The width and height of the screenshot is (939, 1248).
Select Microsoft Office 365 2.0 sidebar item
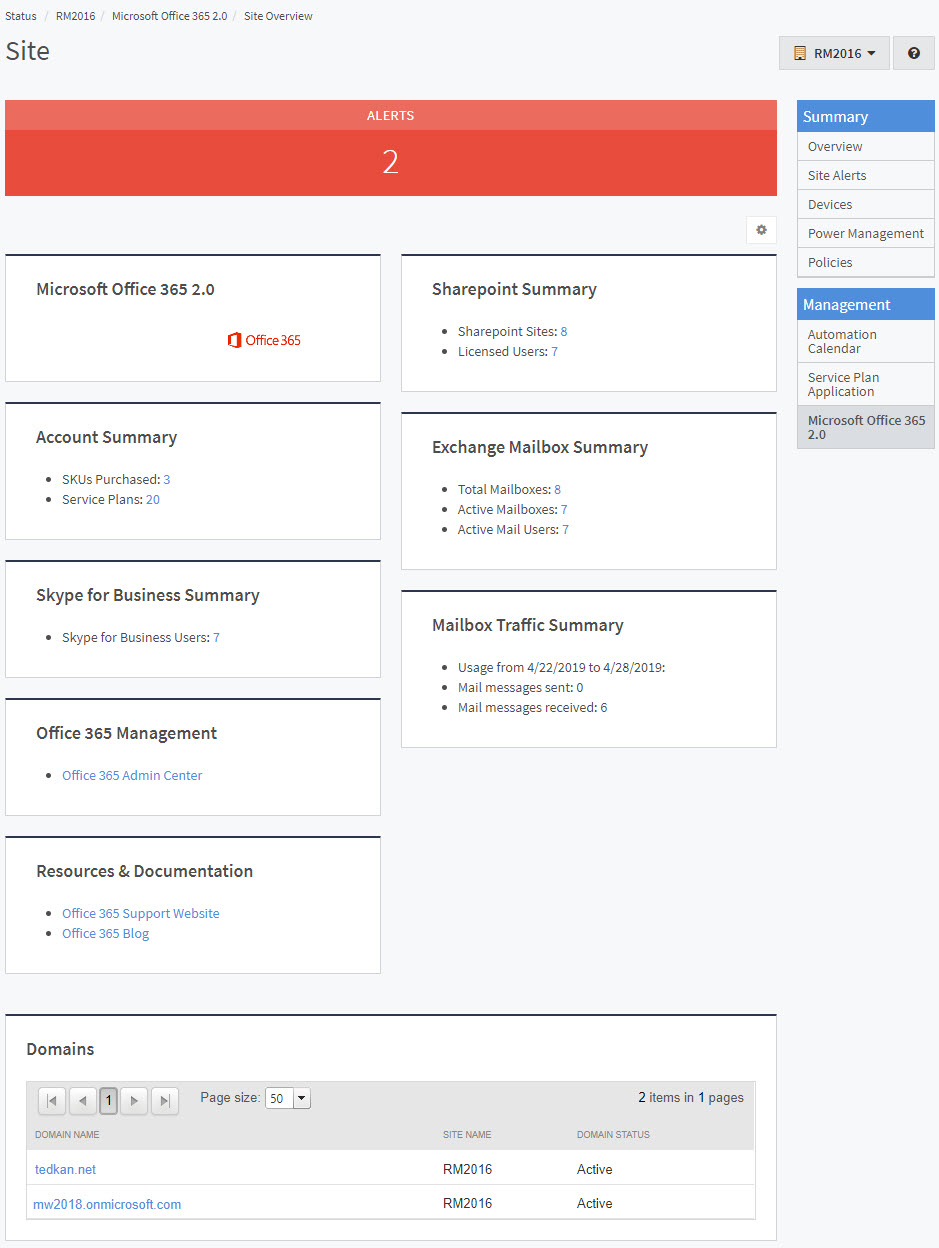(x=866, y=427)
